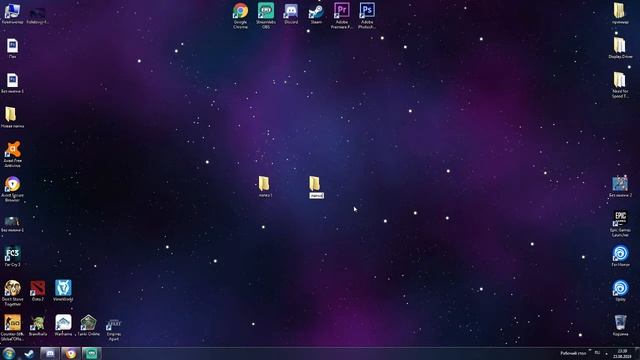Switch to the browser taskbar button

point(71,353)
